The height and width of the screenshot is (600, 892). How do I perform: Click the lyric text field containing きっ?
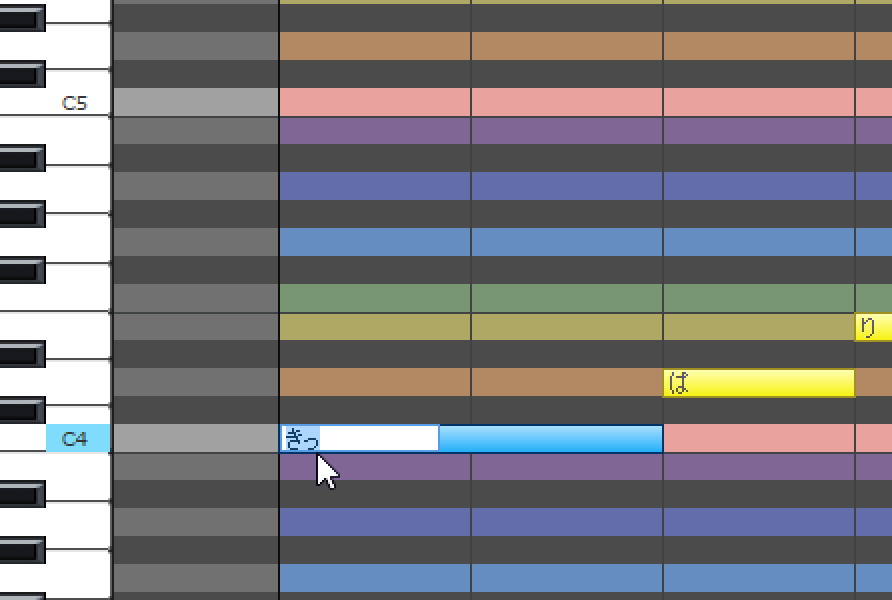tap(360, 438)
